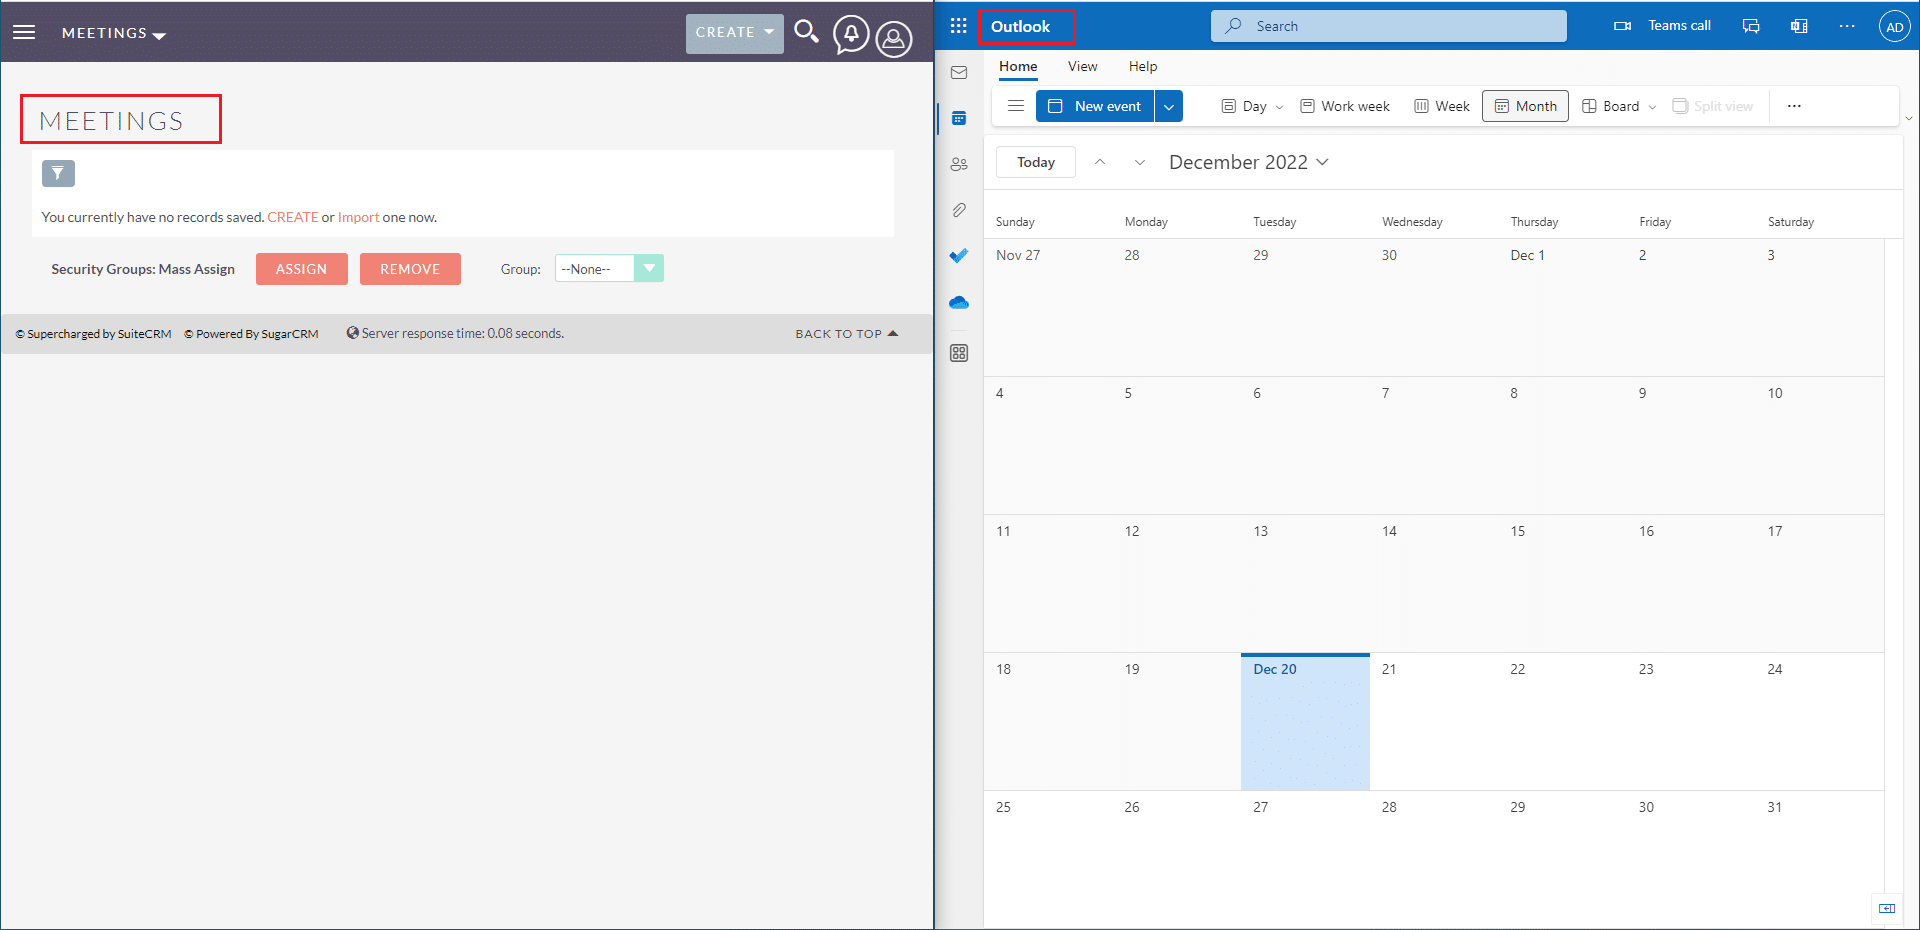Open the Outlook app launcher grid
The height and width of the screenshot is (930, 1920).
point(958,26)
